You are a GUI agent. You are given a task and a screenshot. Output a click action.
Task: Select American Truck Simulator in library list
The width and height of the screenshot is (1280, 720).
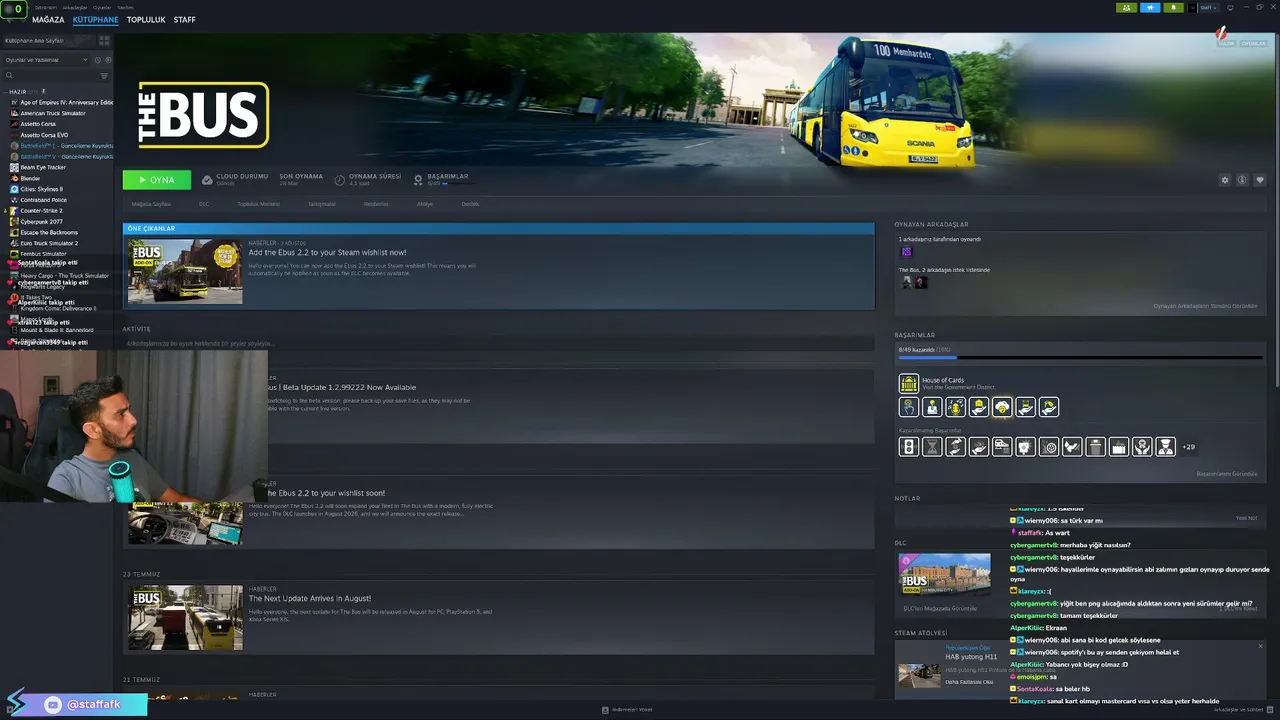pos(48,113)
